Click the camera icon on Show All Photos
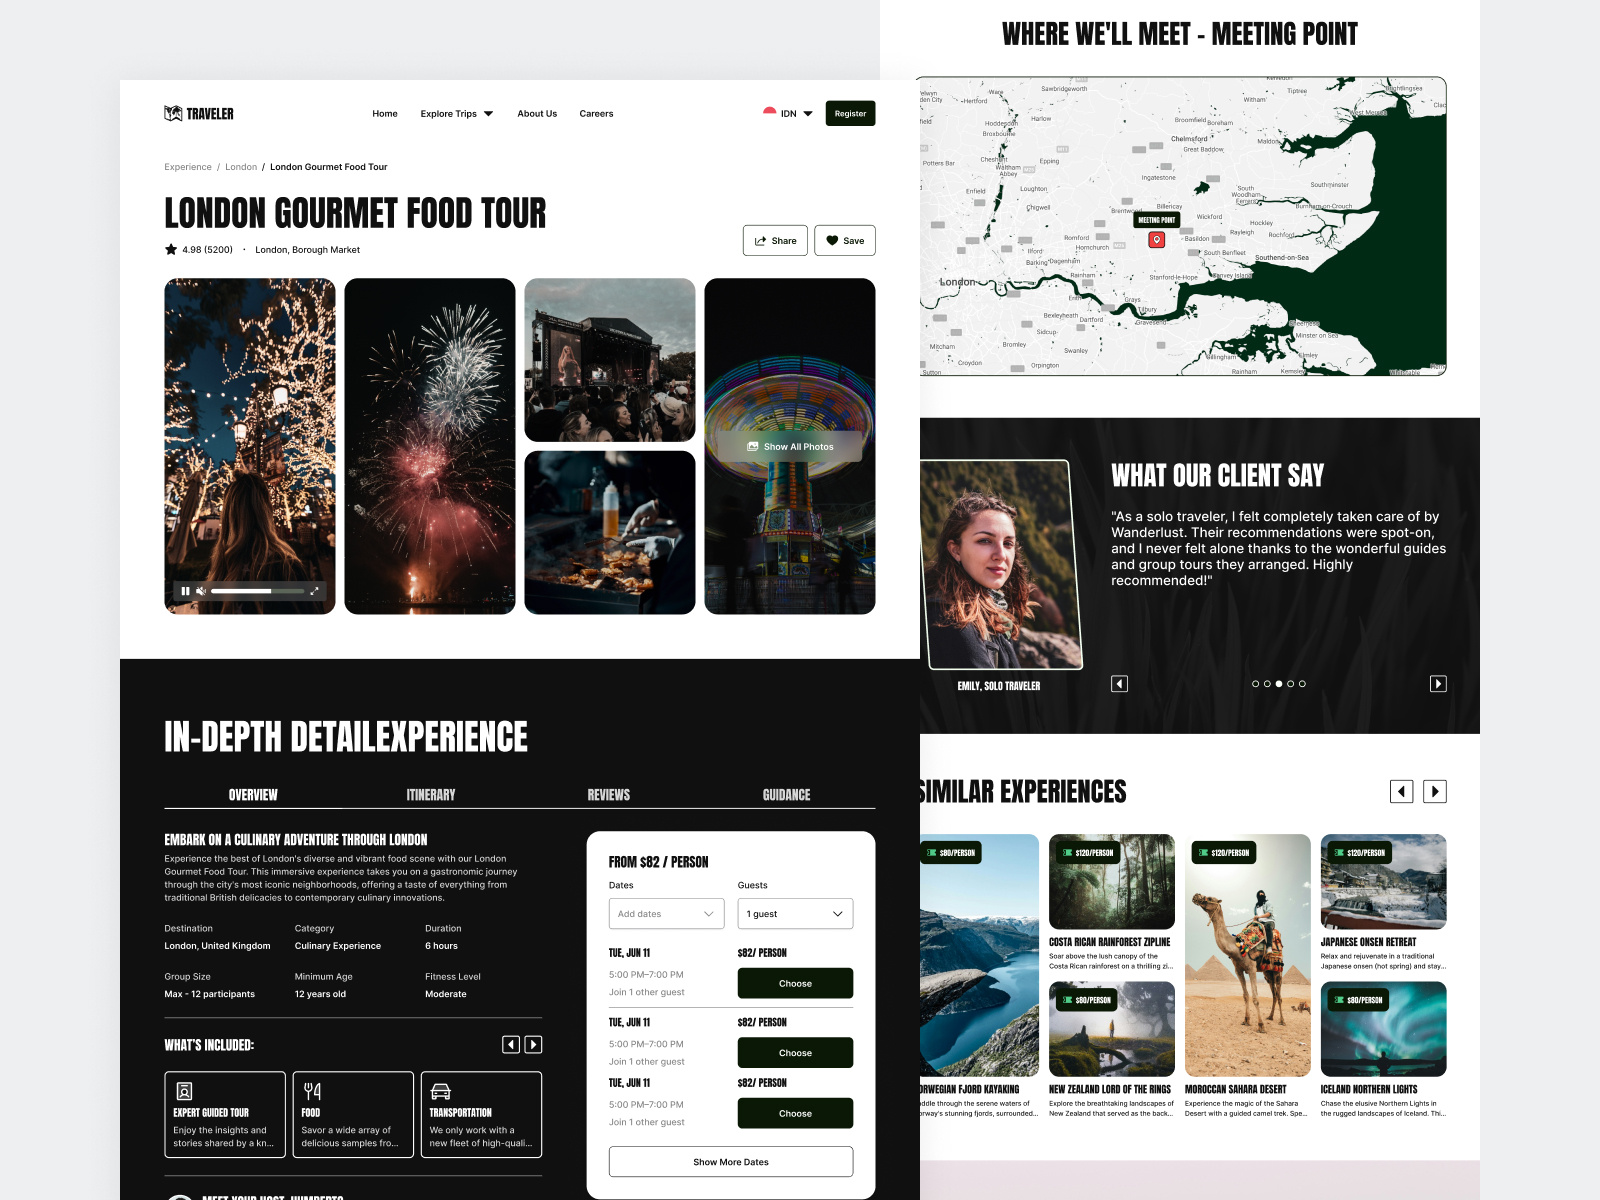 click(x=753, y=446)
